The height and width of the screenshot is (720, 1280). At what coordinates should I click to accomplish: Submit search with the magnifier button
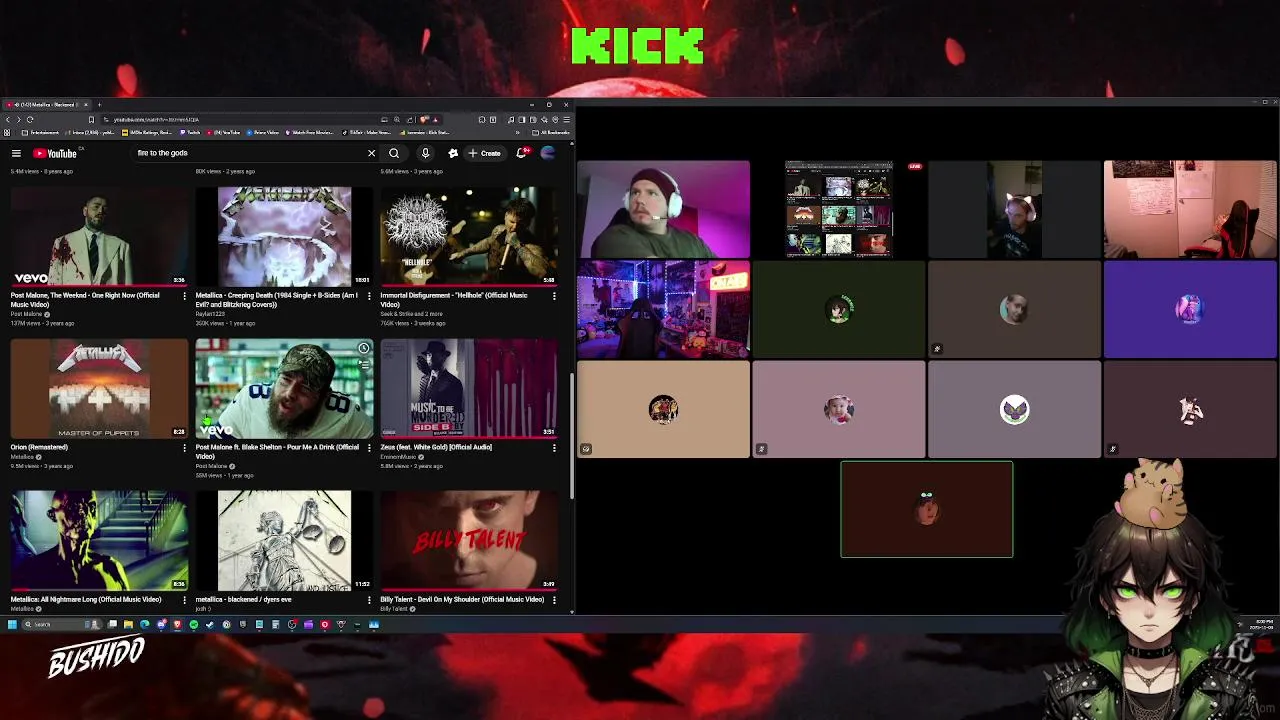(394, 153)
